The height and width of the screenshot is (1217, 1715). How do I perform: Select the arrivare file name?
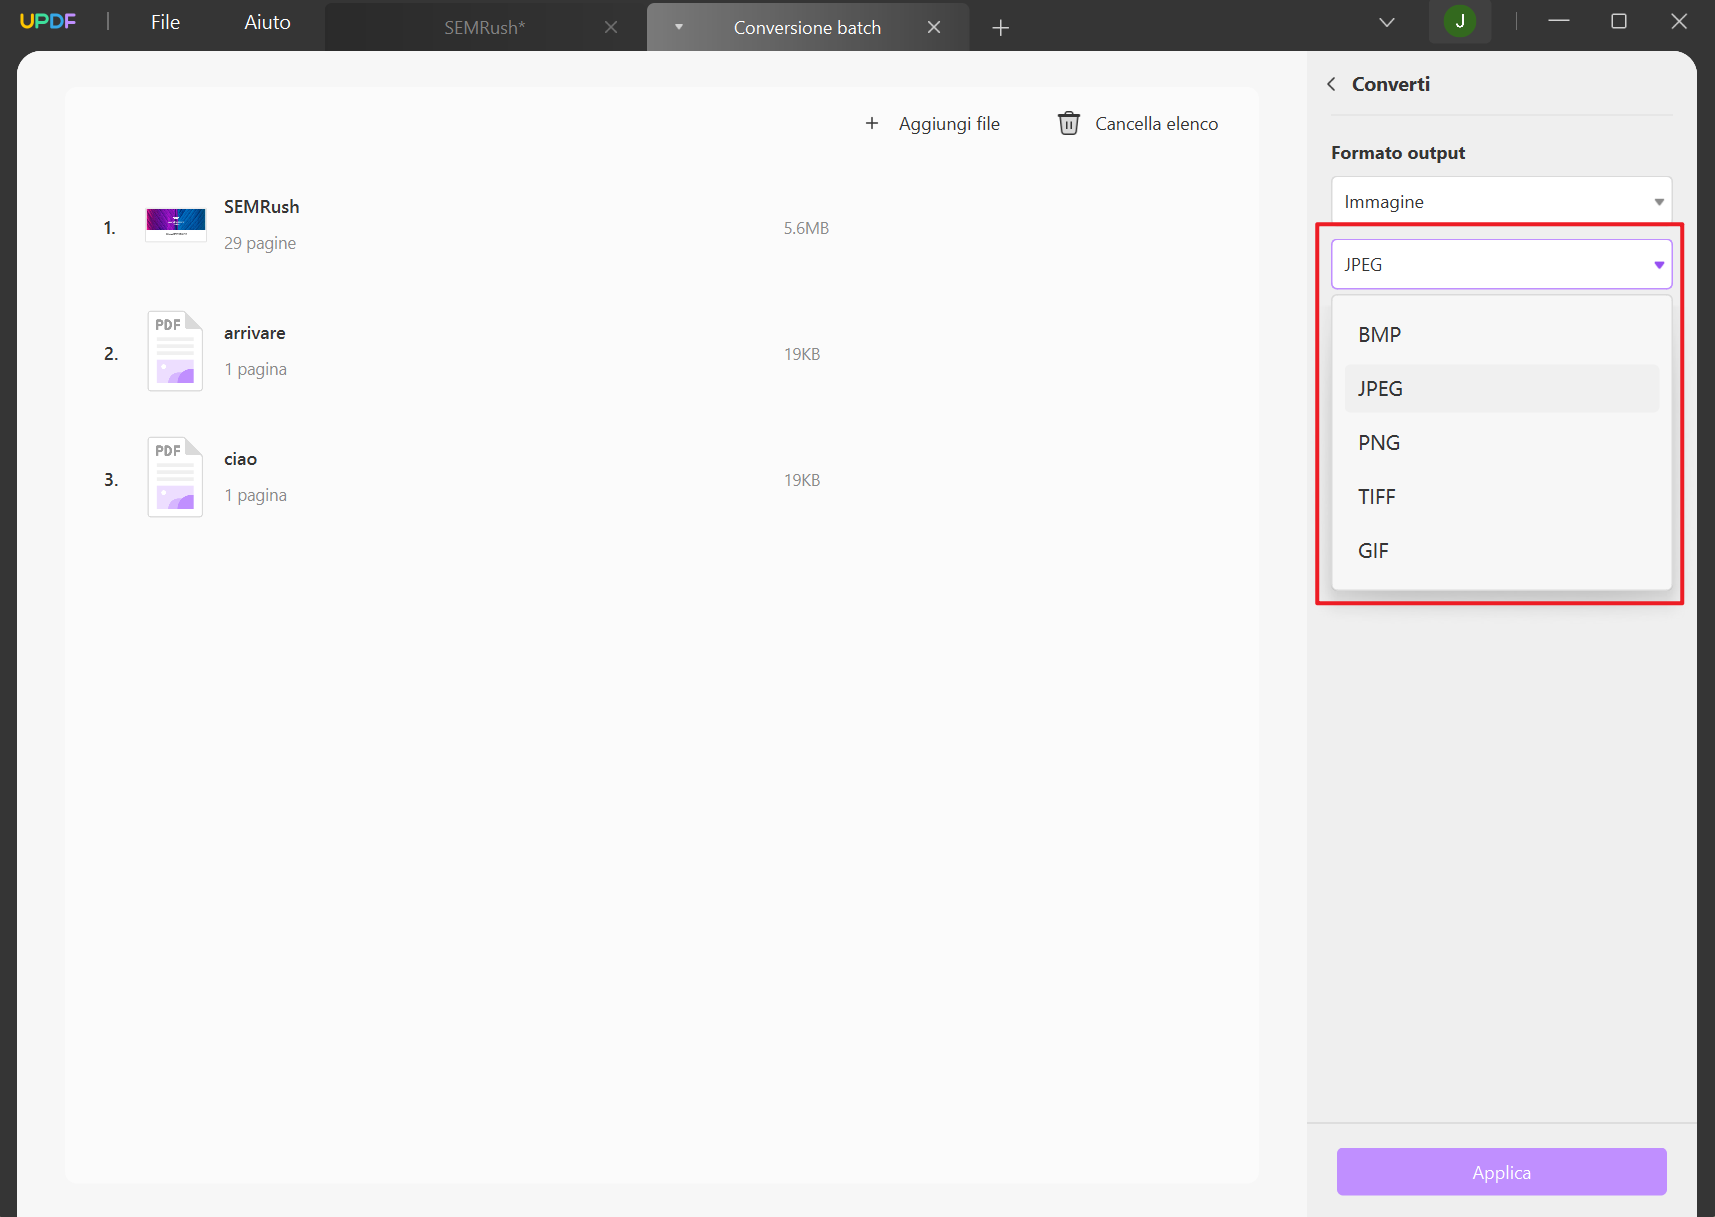[x=255, y=333]
